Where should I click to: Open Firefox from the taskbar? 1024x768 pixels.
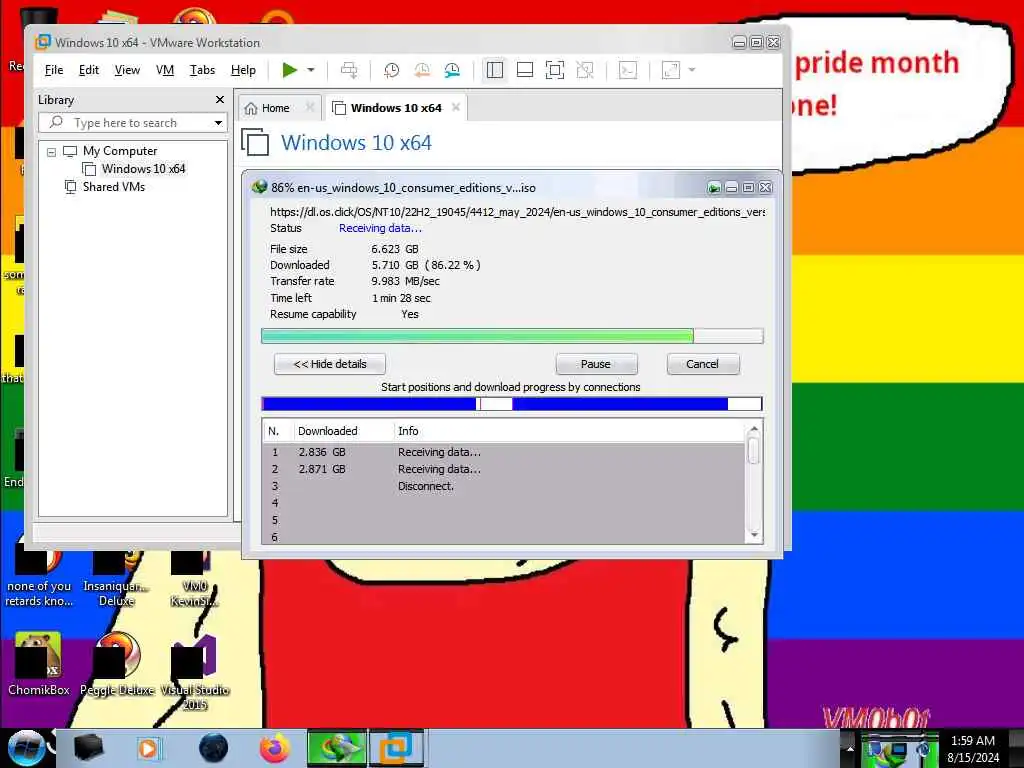coord(275,748)
